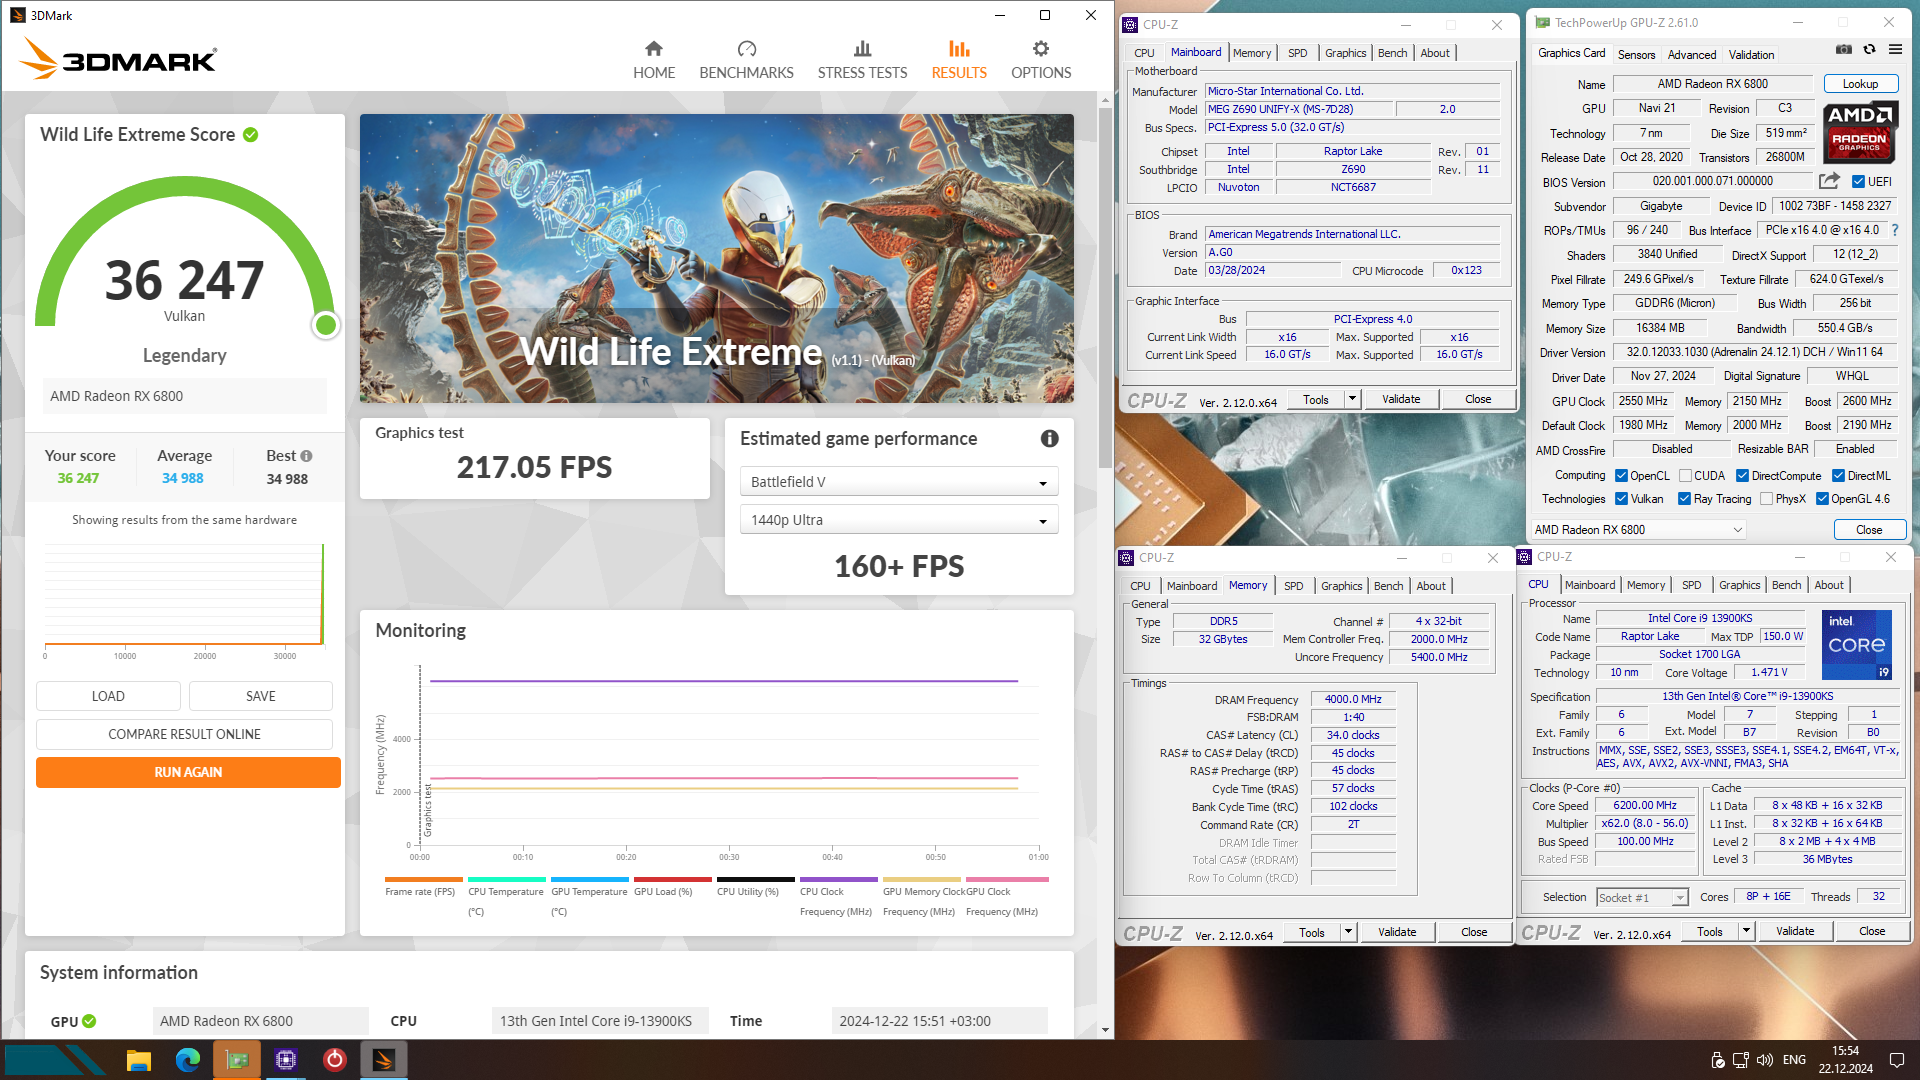This screenshot has height=1080, width=1920.
Task: Select the Graphics tab in CPU-Z CPU window
Action: point(1739,585)
